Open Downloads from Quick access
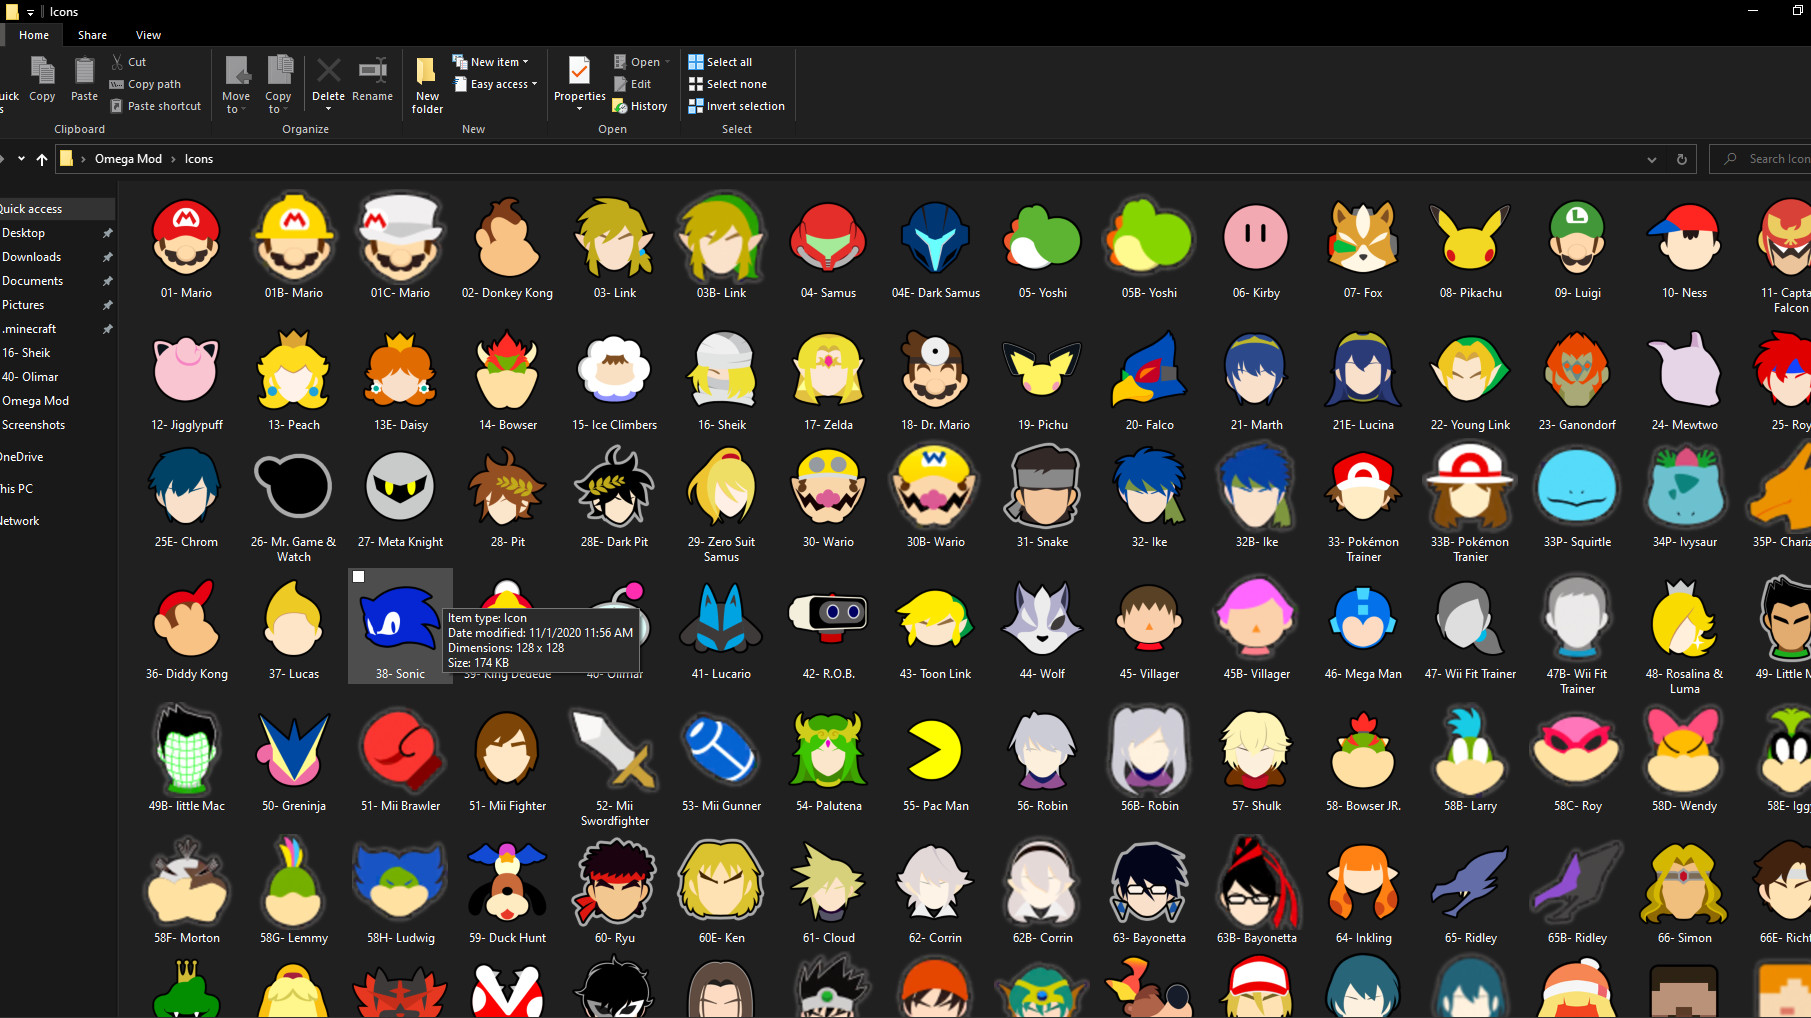Viewport: 1811px width, 1018px height. [31, 256]
